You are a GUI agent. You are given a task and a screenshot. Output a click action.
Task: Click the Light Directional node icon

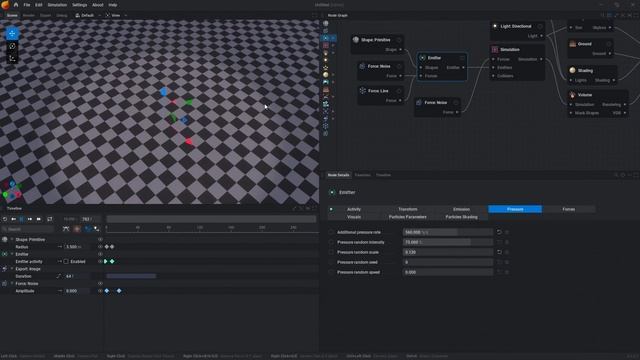(x=495, y=26)
